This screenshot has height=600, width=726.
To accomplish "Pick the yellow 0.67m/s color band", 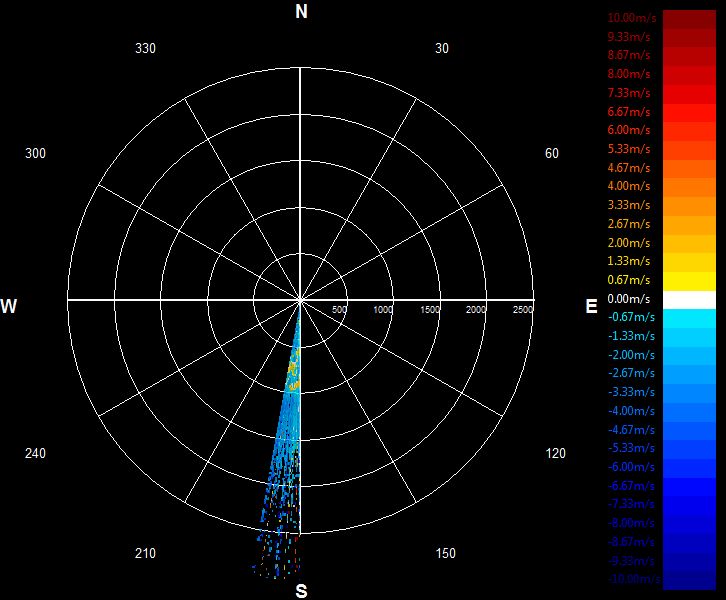I will (x=689, y=281).
